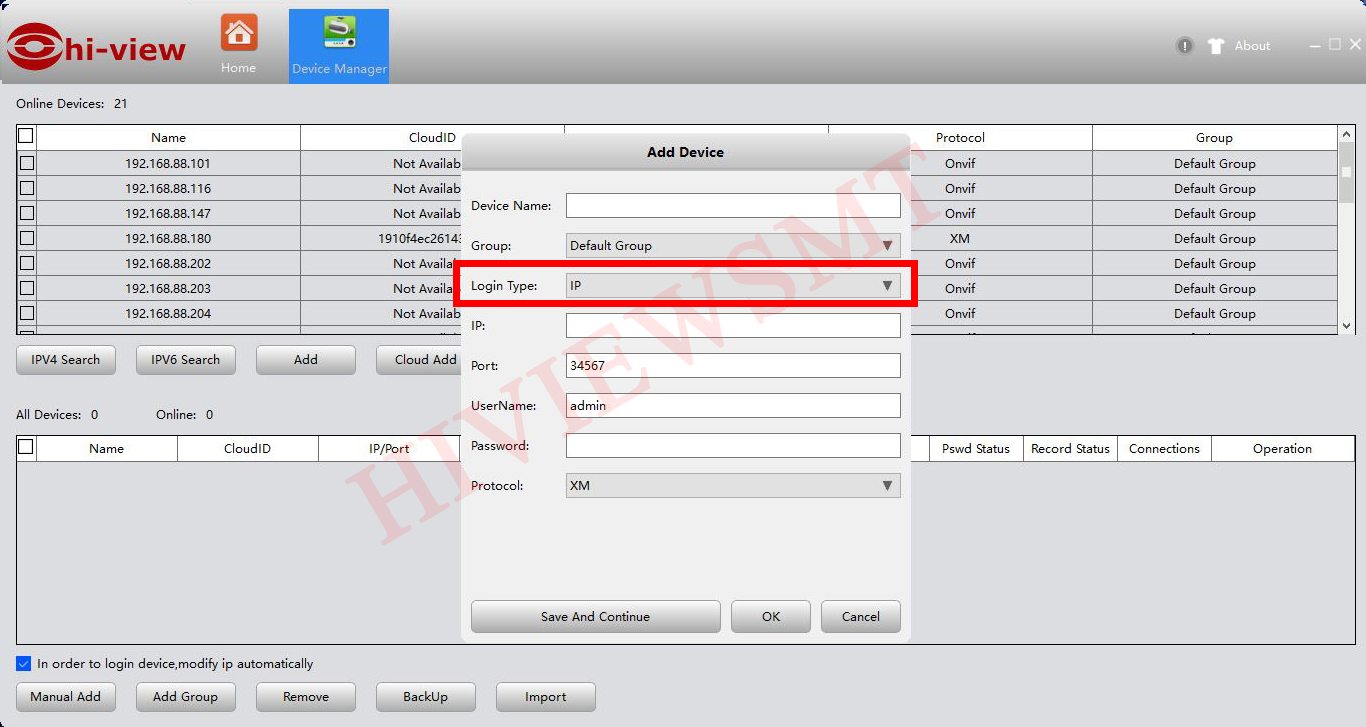1366x727 pixels.
Task: Click the IPV4 Search button
Action: 66,360
